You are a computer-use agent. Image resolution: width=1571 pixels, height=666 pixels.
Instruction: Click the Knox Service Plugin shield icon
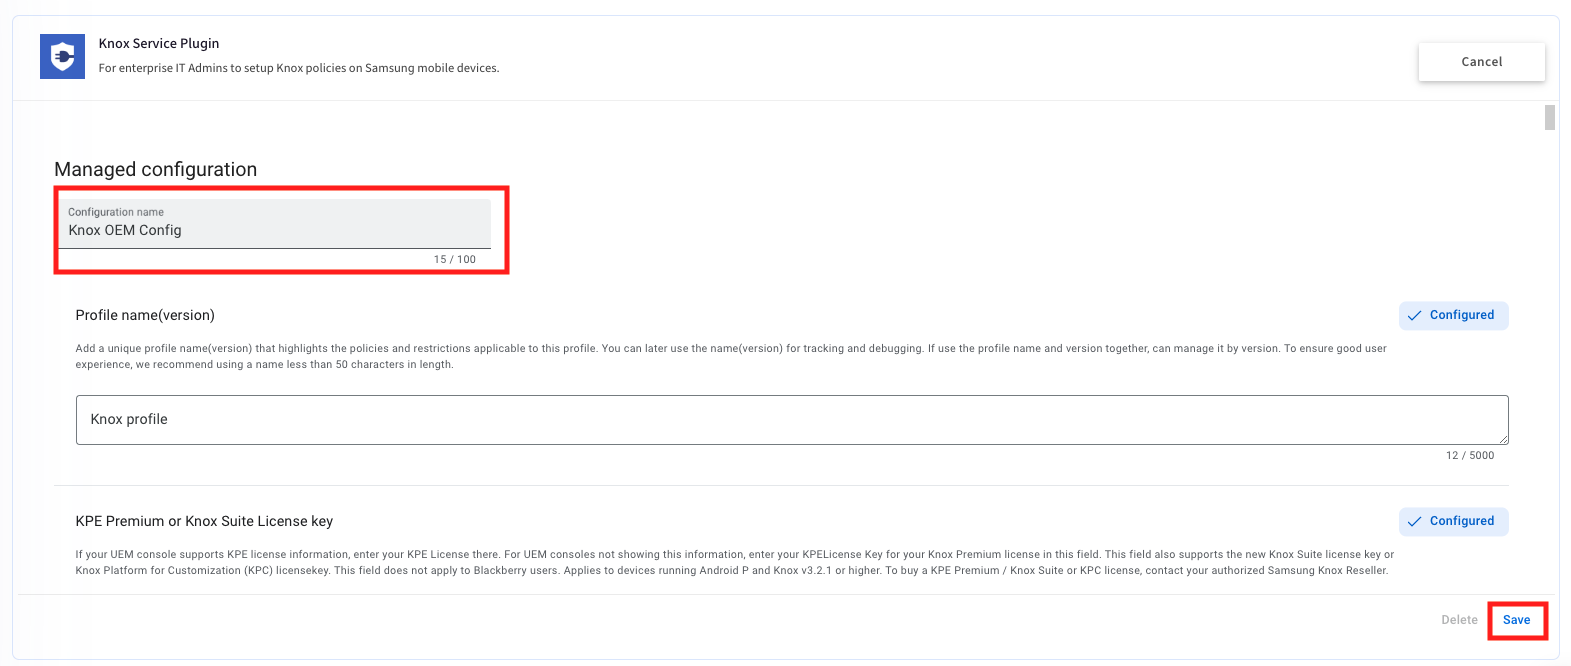(x=62, y=57)
